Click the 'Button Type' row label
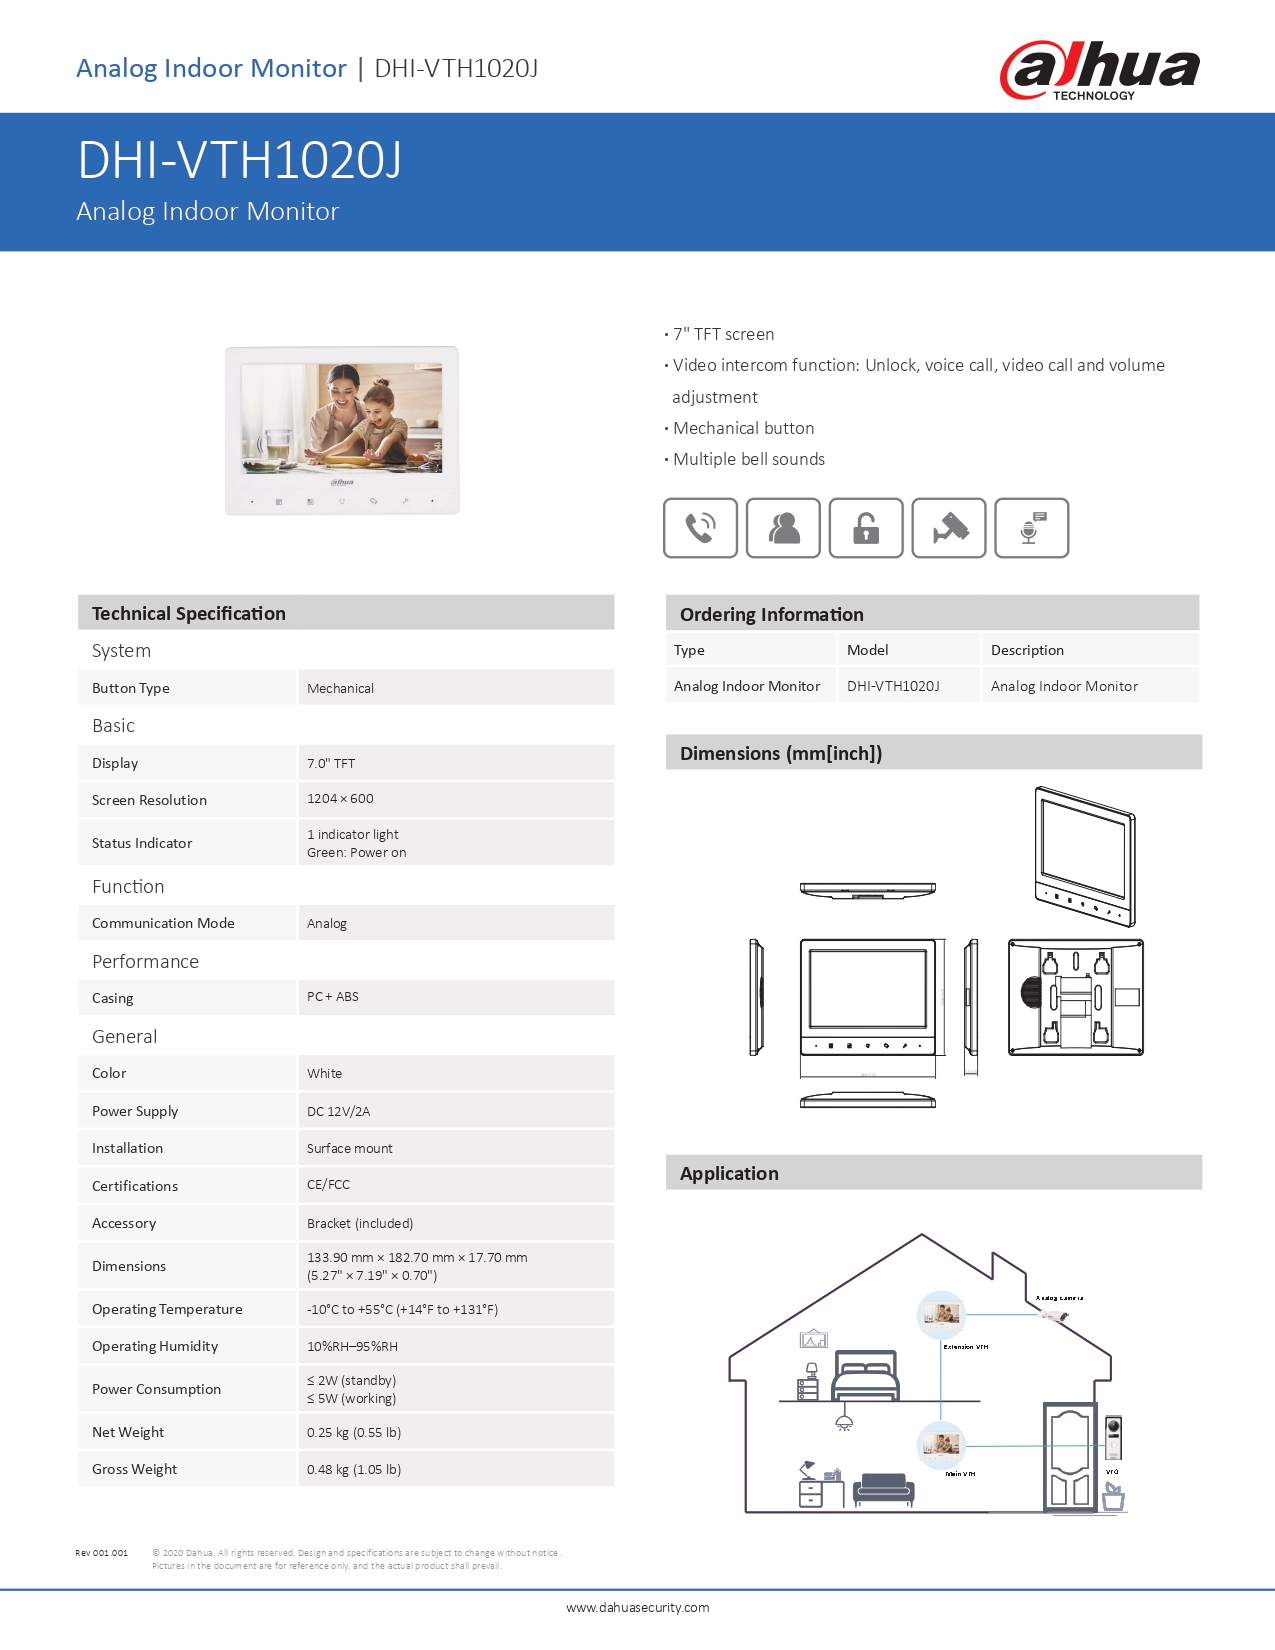 (x=131, y=688)
